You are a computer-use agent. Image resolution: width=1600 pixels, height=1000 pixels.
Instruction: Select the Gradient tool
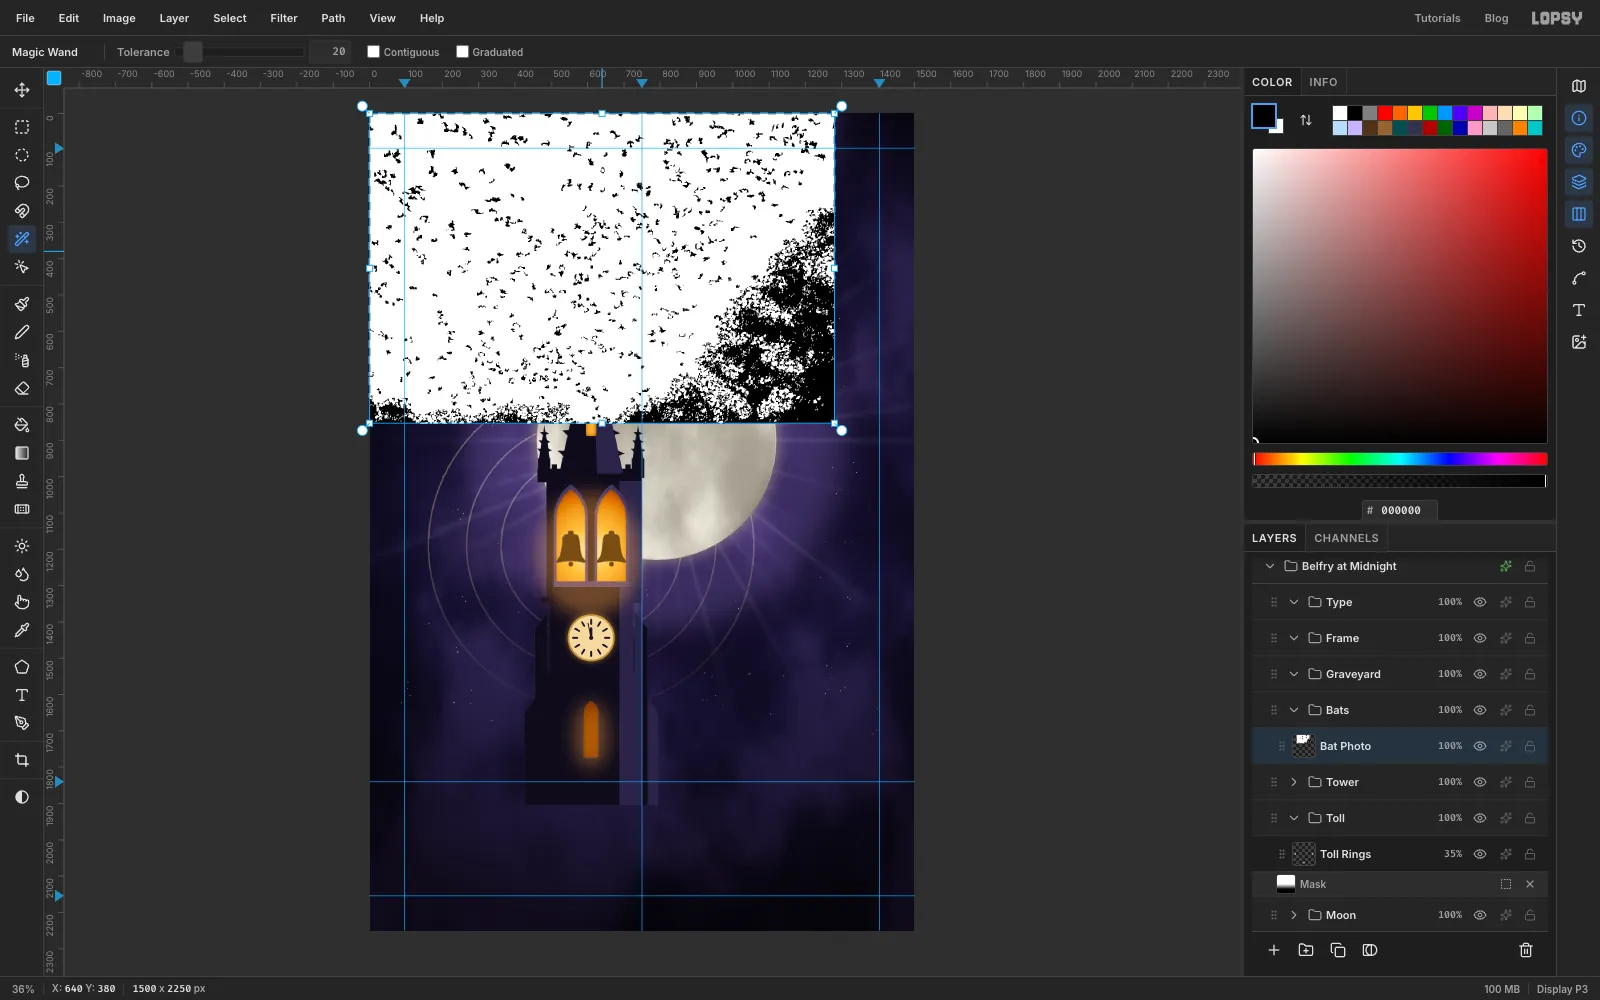point(22,453)
